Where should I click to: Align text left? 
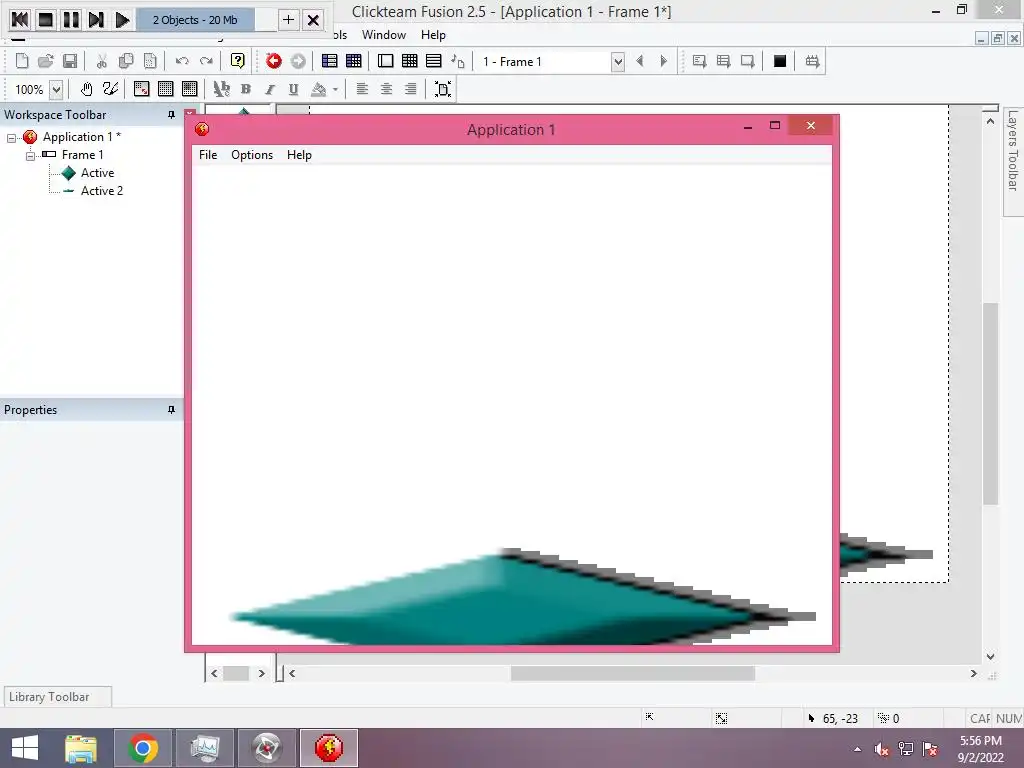[x=362, y=89]
